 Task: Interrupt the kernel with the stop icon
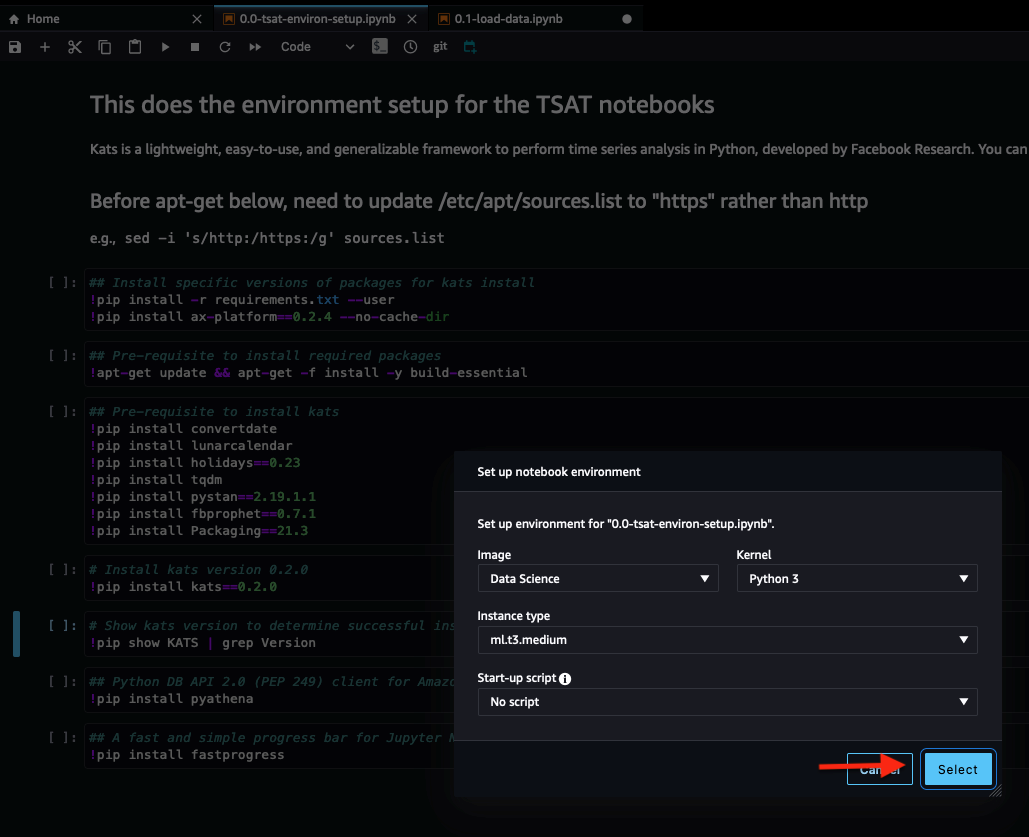click(194, 46)
